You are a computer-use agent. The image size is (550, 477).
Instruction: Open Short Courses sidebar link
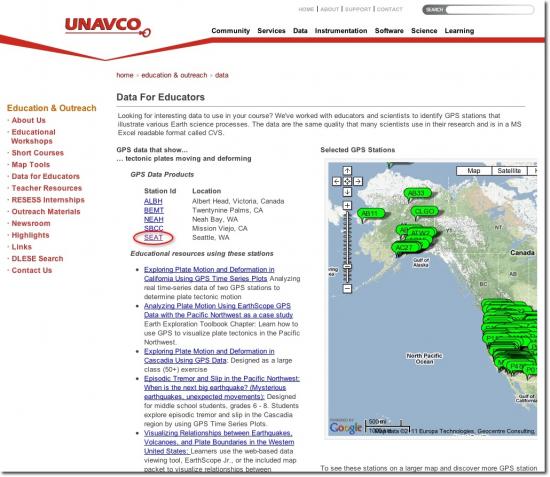coord(38,153)
